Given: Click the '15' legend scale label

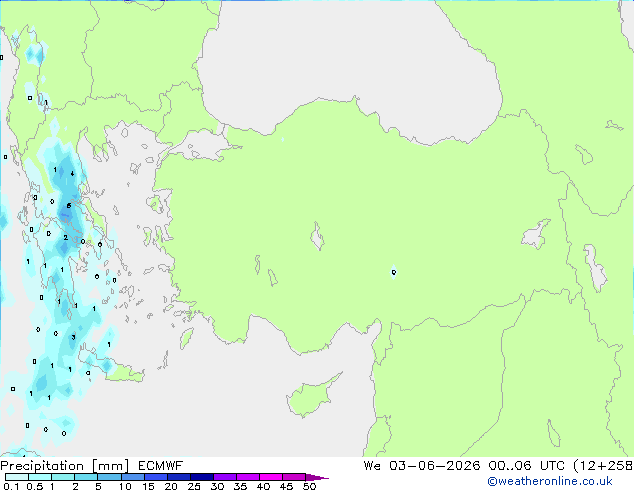Looking at the screenshot, I should click(148, 486).
